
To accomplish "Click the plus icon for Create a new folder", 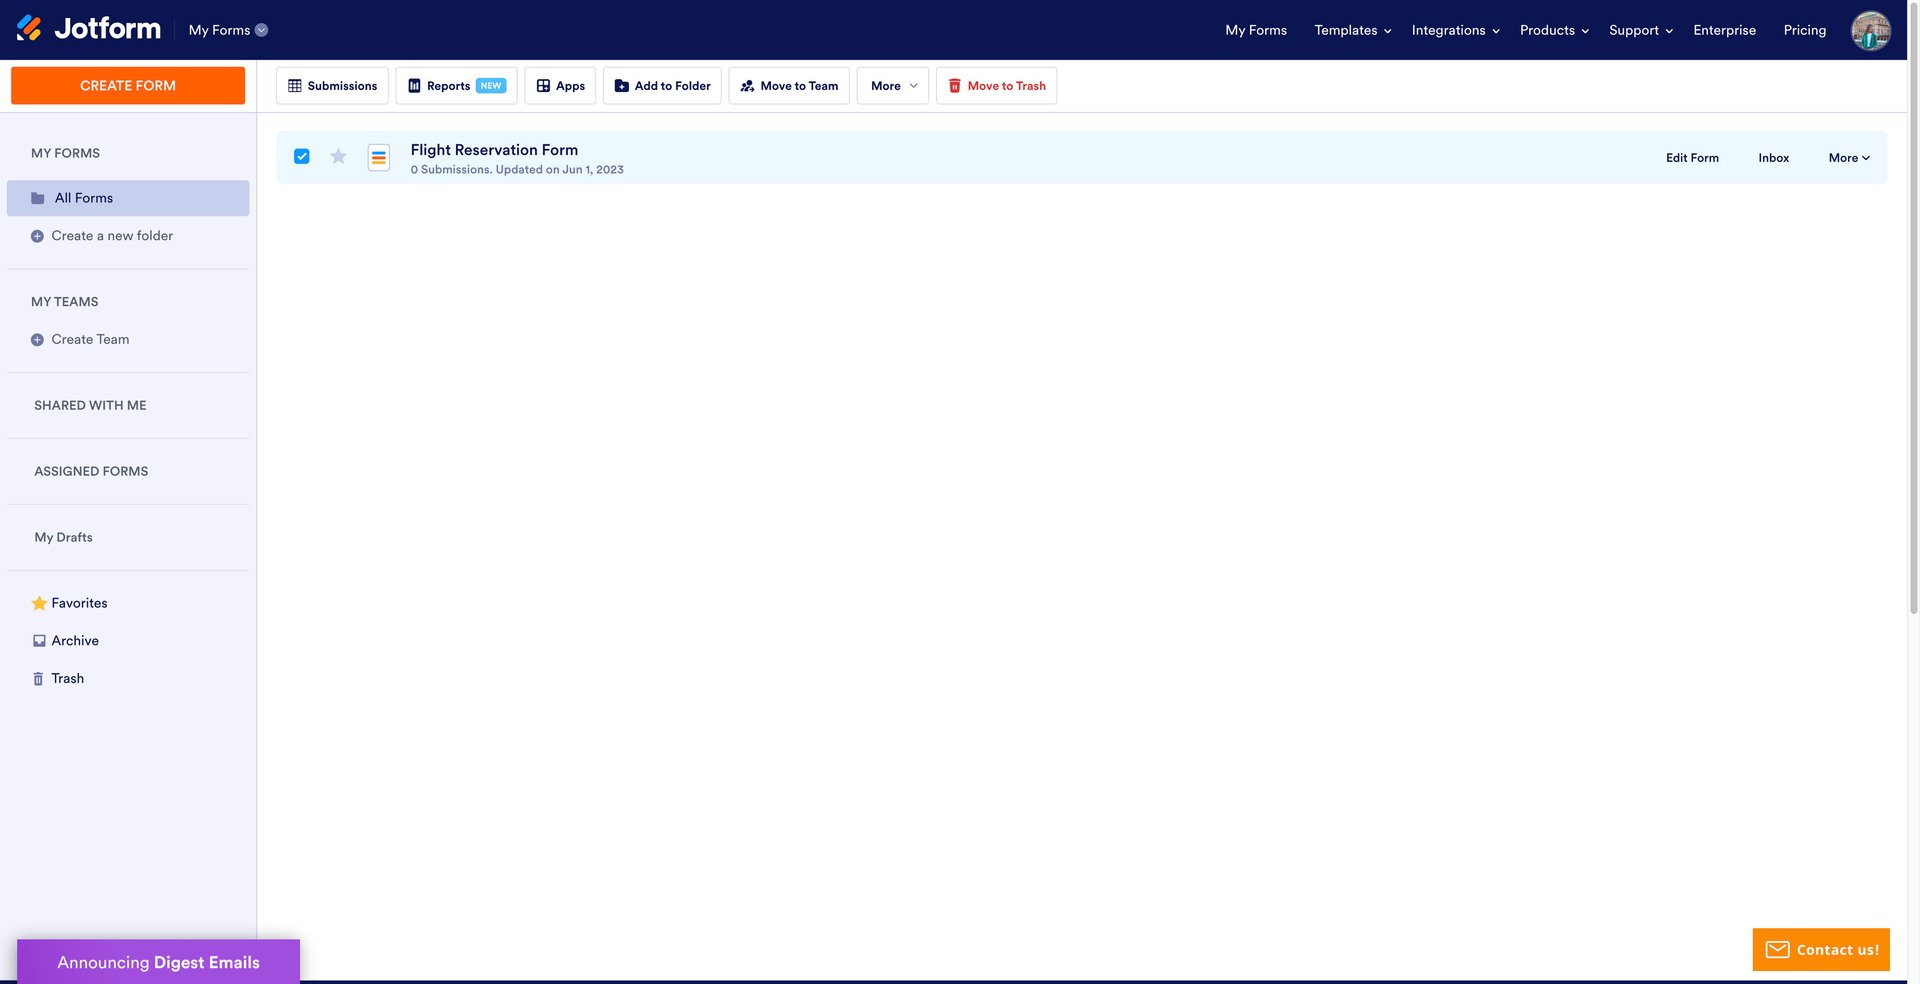I will (37, 236).
